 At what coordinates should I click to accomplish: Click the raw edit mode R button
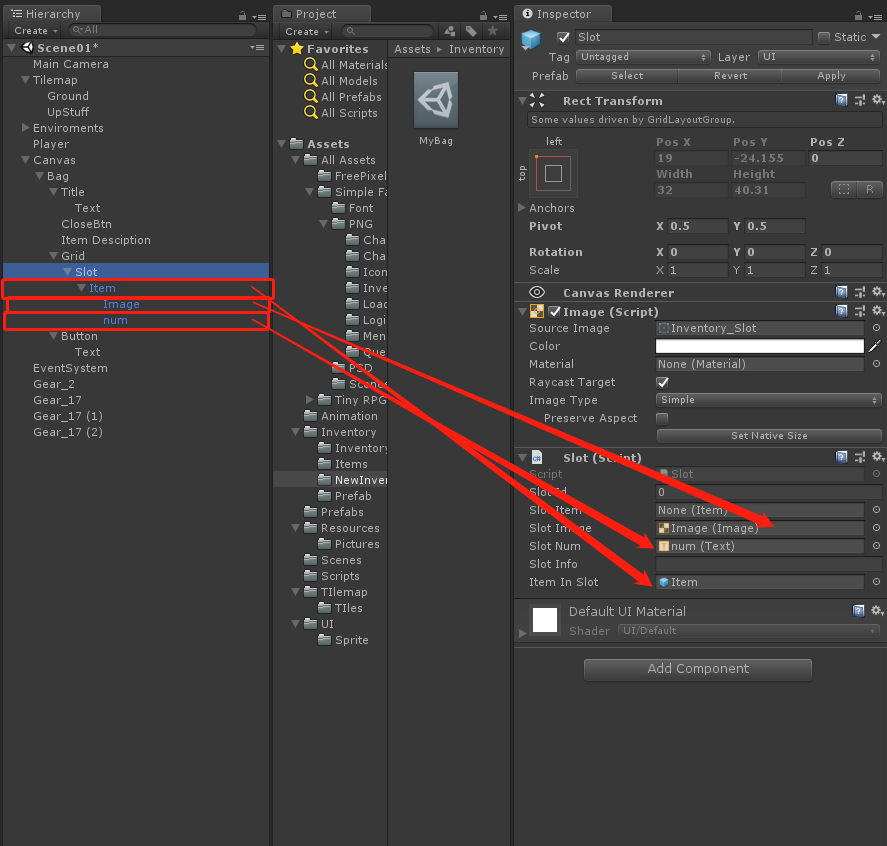[x=869, y=189]
